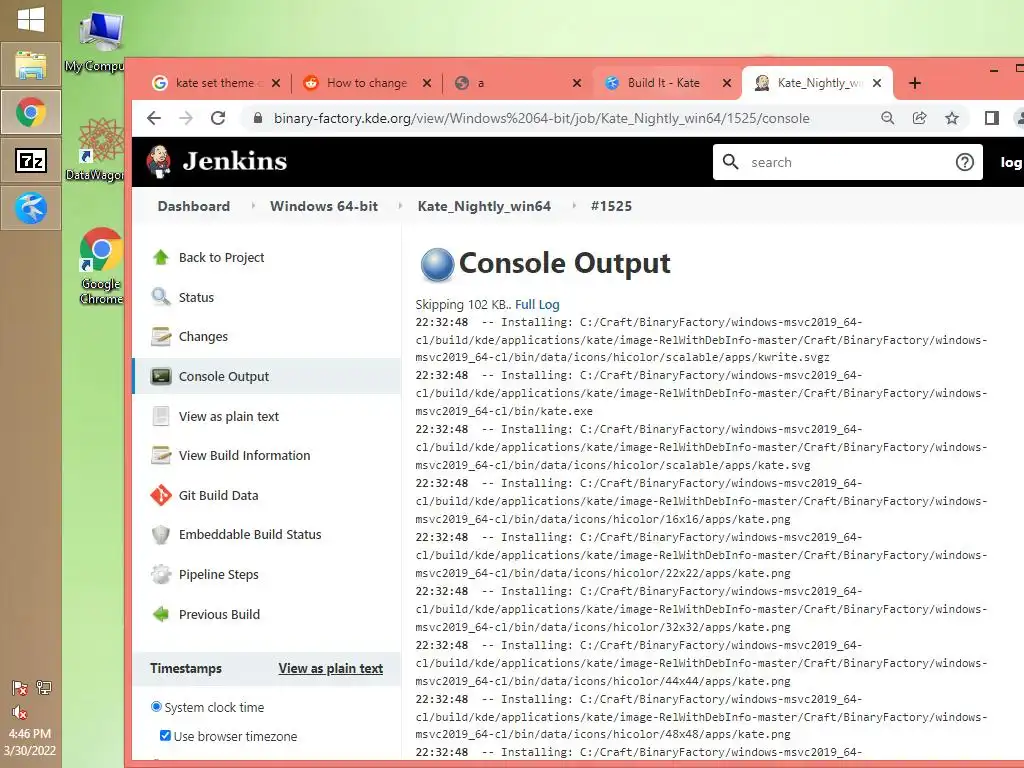This screenshot has height=768, width=1024.
Task: Click the View as plain text document icon
Action: pos(161,416)
